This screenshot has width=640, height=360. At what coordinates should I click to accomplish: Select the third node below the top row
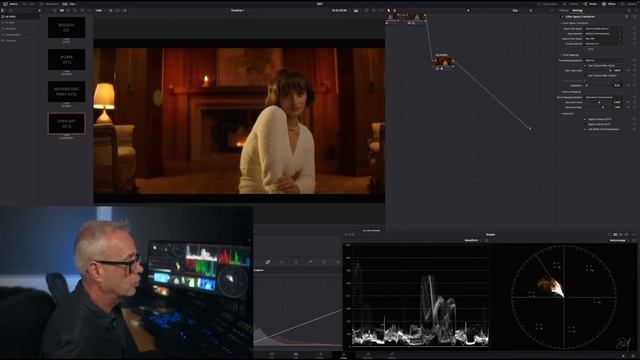(443, 62)
